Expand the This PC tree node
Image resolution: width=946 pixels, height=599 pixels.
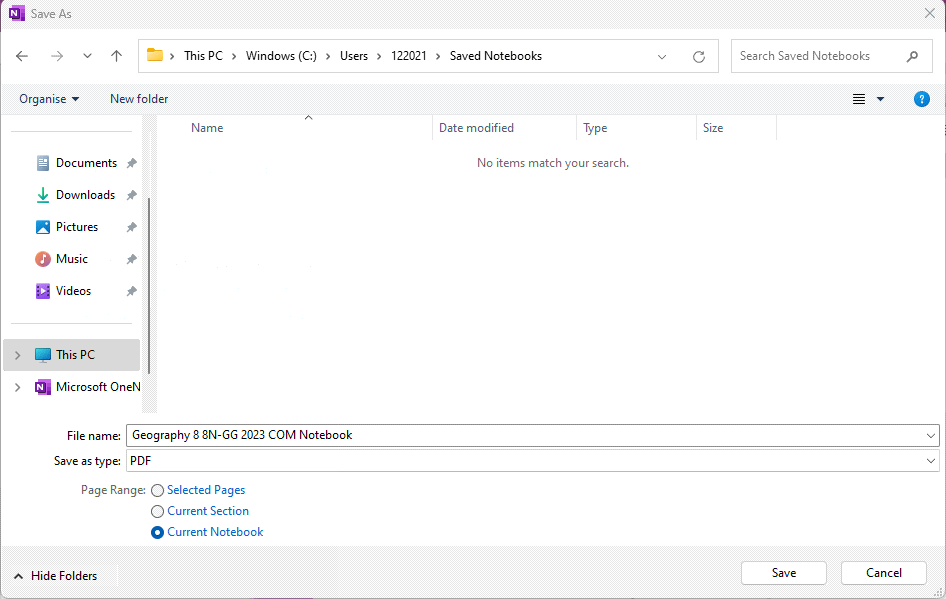coord(17,355)
